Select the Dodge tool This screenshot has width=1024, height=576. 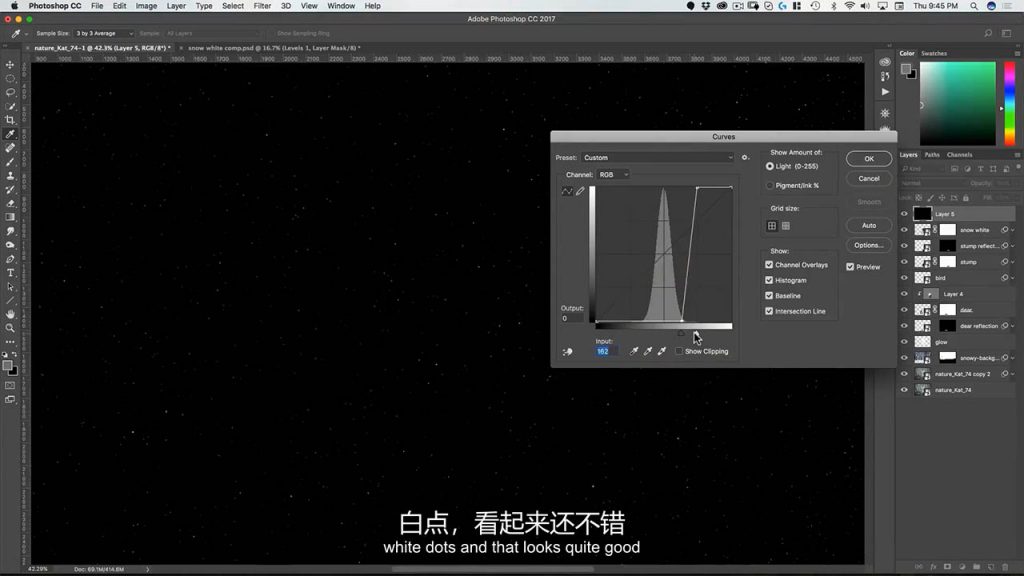tap(10, 245)
